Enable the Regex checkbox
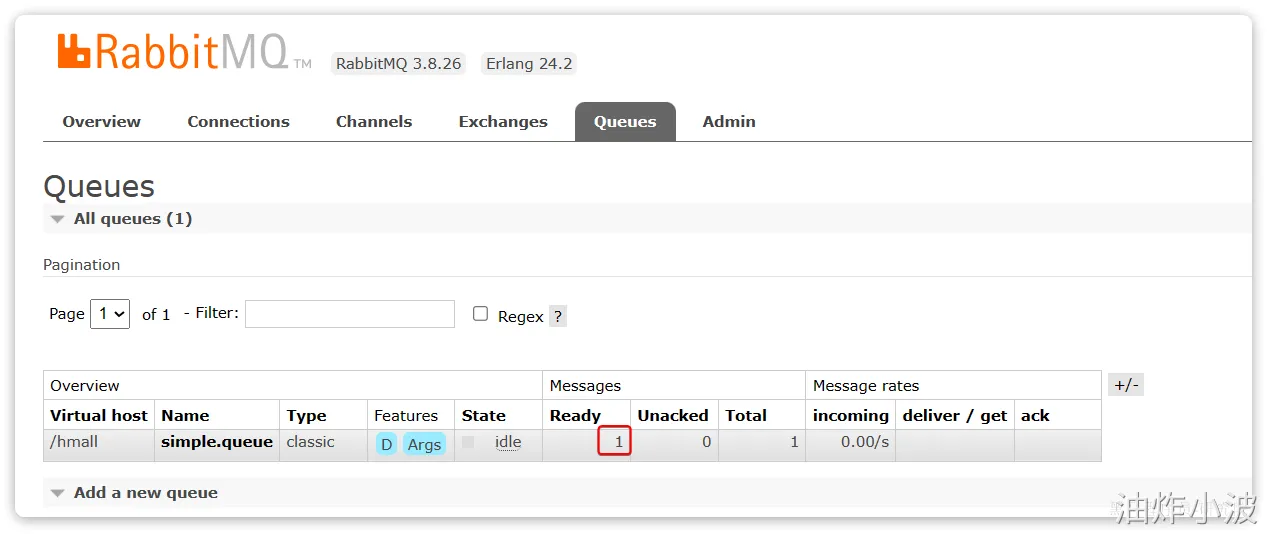The width and height of the screenshot is (1267, 534). point(480,314)
